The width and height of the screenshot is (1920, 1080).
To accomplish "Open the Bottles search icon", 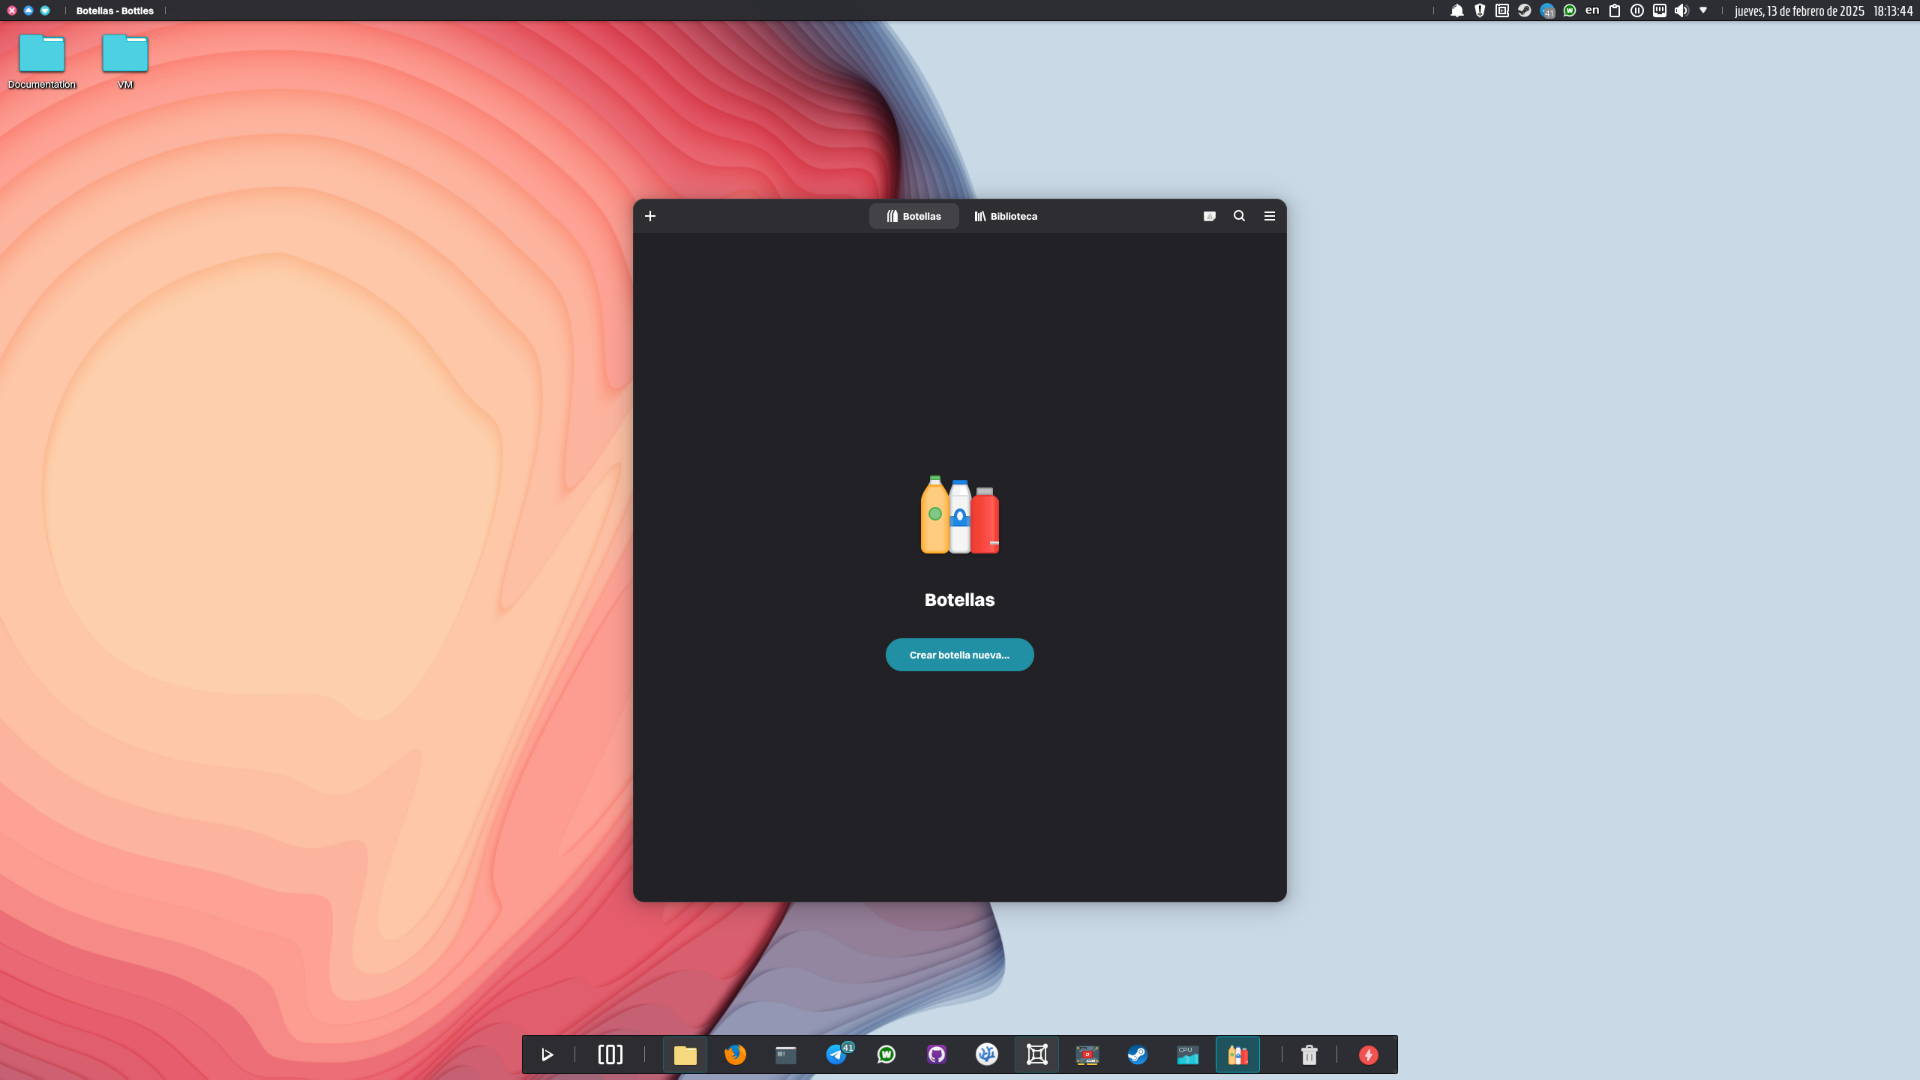I will click(x=1239, y=216).
